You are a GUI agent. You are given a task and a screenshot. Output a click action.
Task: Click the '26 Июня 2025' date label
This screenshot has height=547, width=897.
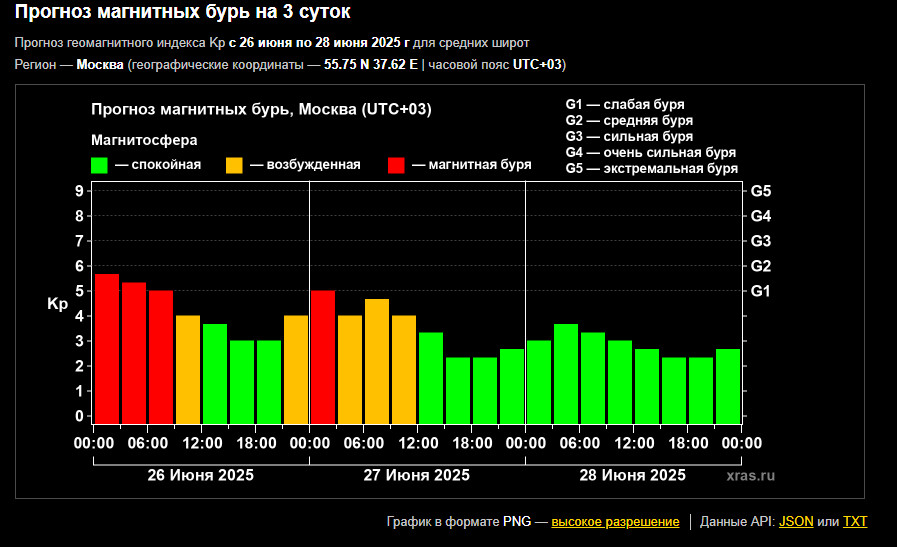(x=200, y=475)
